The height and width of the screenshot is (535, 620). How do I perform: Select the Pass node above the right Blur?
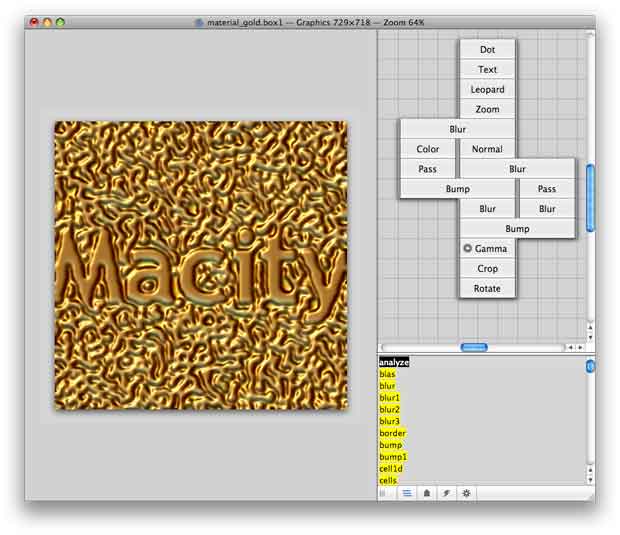[547, 189]
